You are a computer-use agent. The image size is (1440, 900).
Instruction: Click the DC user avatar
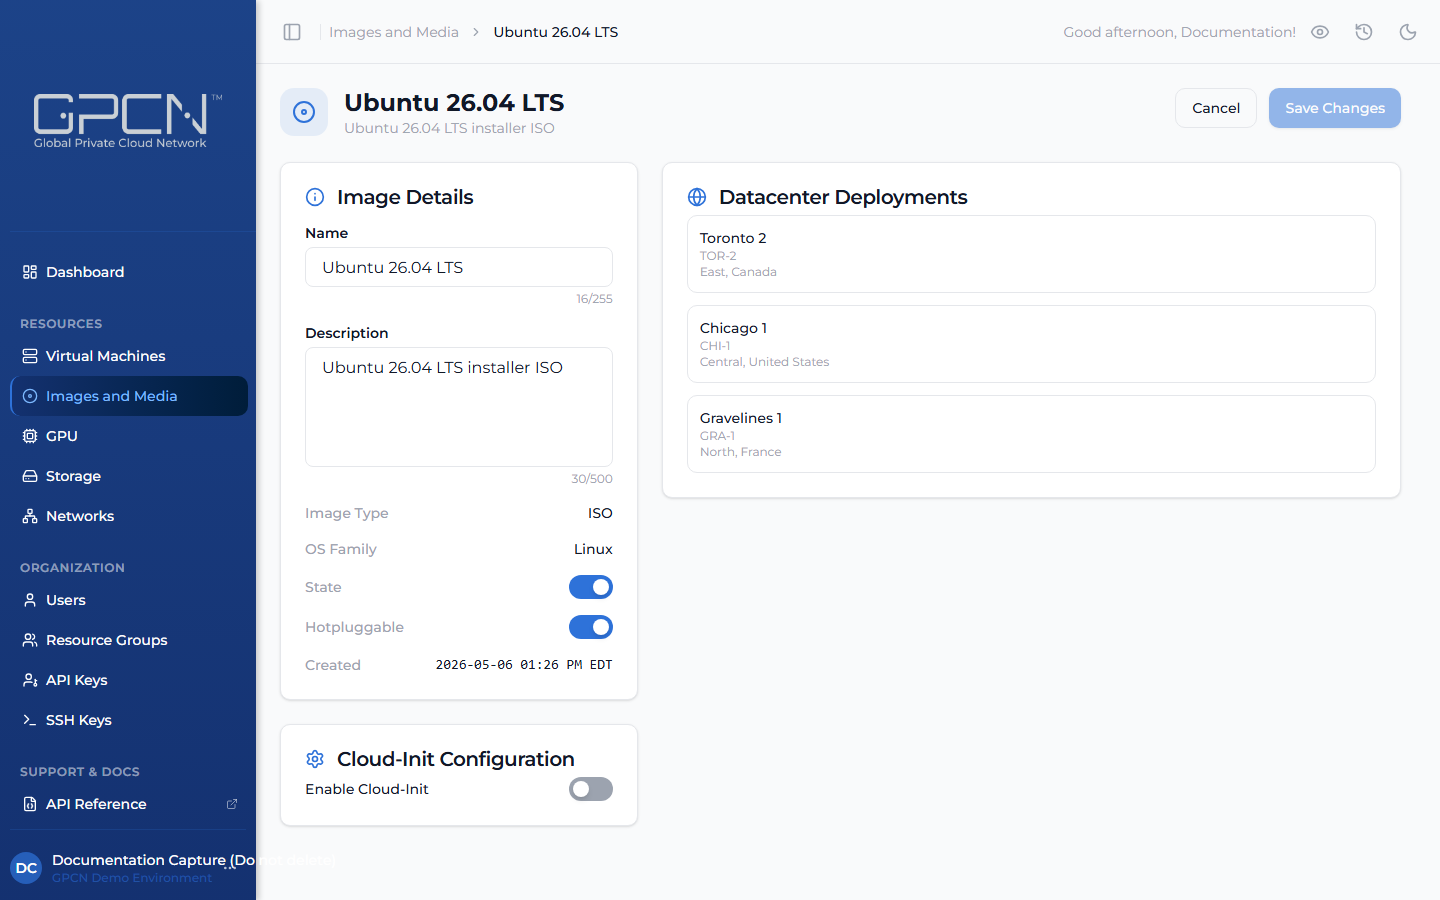point(27,868)
